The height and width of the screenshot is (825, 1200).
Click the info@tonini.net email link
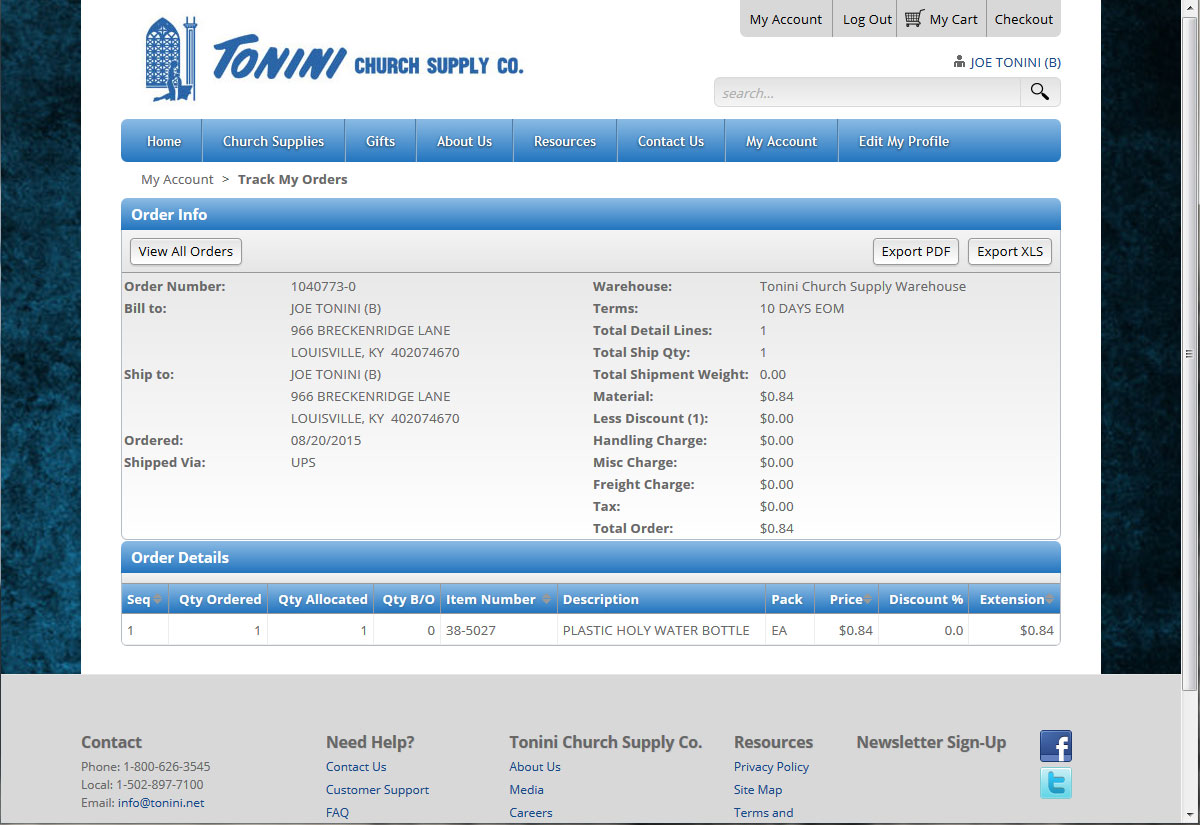(x=161, y=802)
